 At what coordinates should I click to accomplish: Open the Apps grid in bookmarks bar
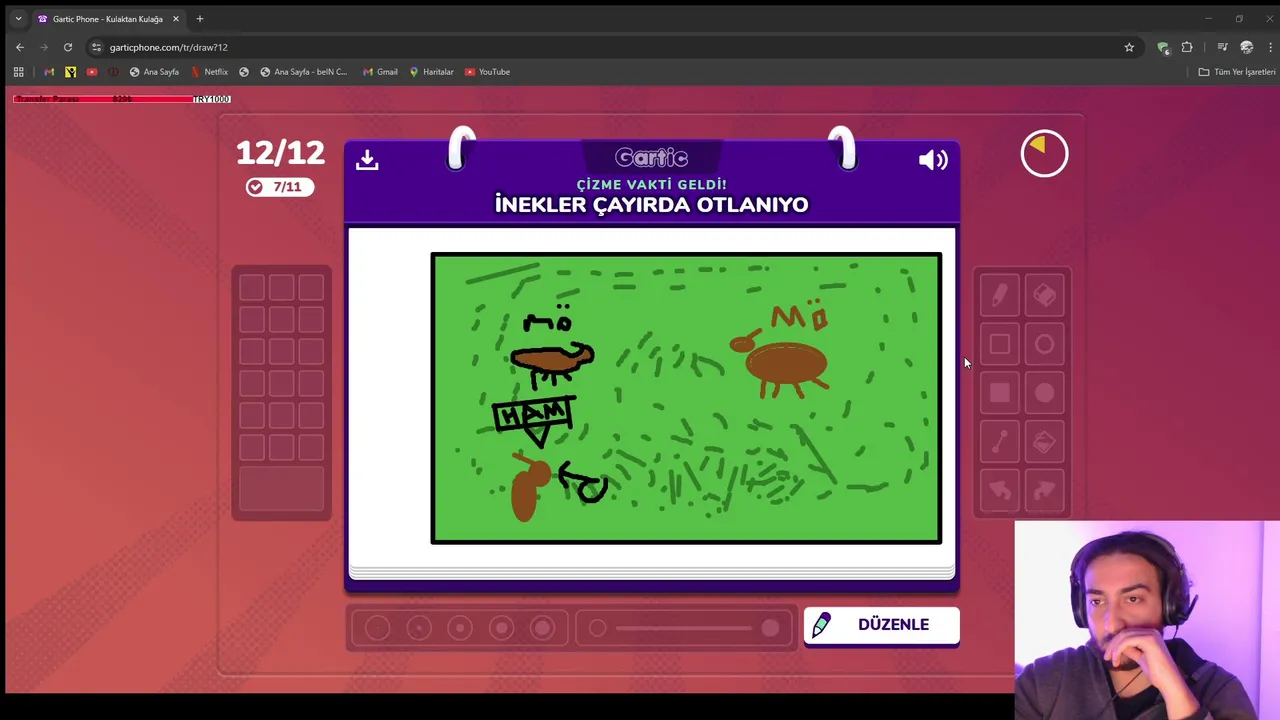(x=18, y=72)
